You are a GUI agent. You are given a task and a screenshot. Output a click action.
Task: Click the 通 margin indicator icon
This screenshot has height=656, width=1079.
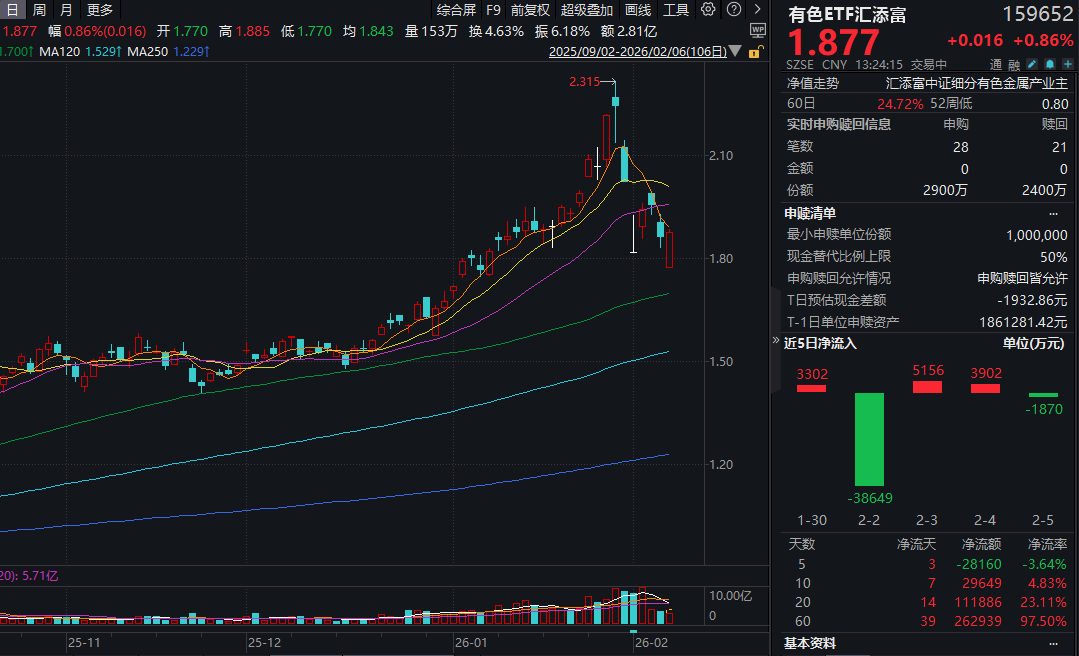pyautogui.click(x=995, y=64)
